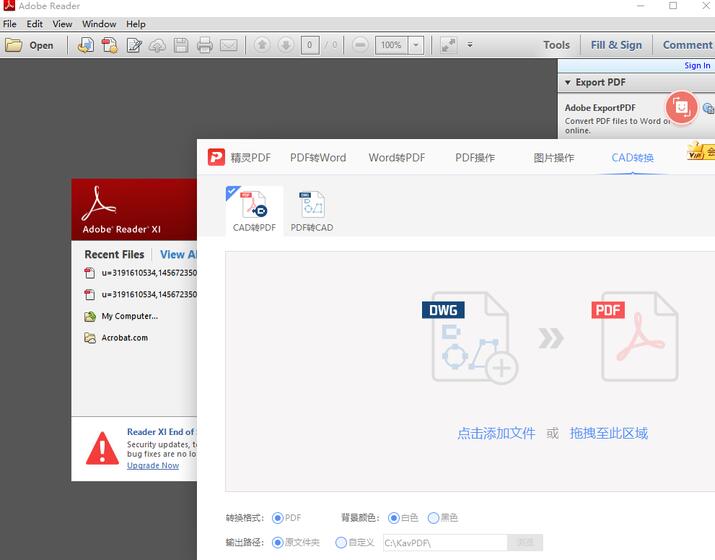Go to the previous page with up arrow
The width and height of the screenshot is (715, 560).
pos(262,45)
